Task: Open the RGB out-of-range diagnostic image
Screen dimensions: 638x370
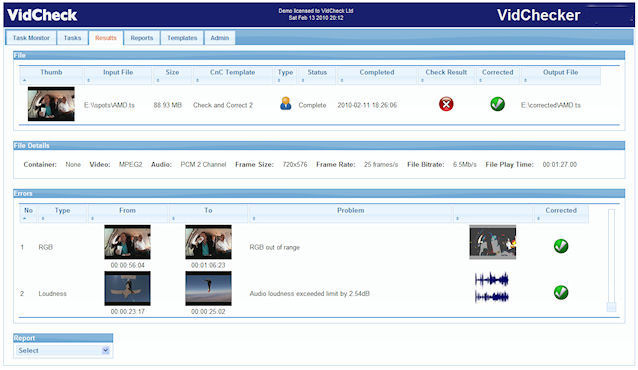Action: (x=492, y=242)
